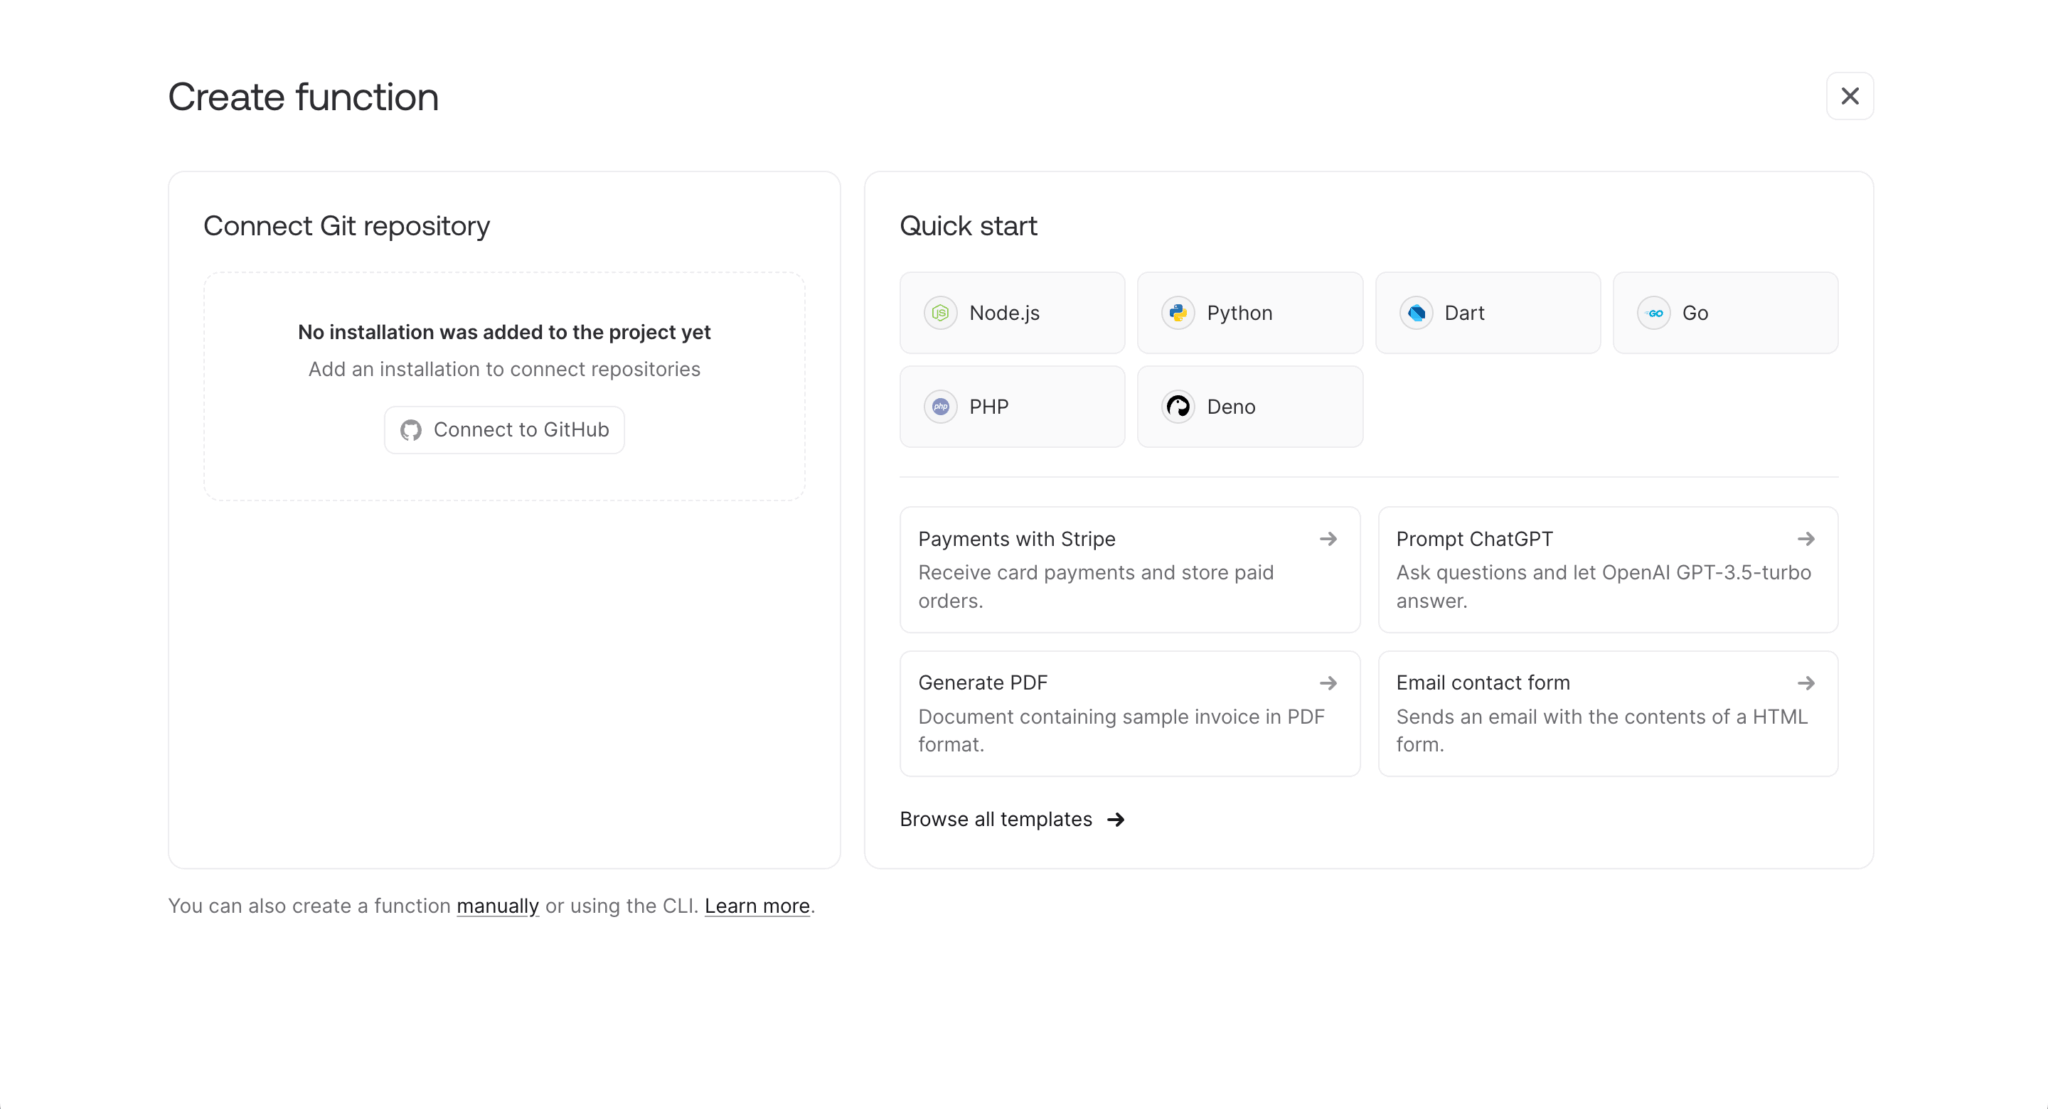
Task: Click arrow on Prompt ChatGPT template
Action: [x=1805, y=539]
